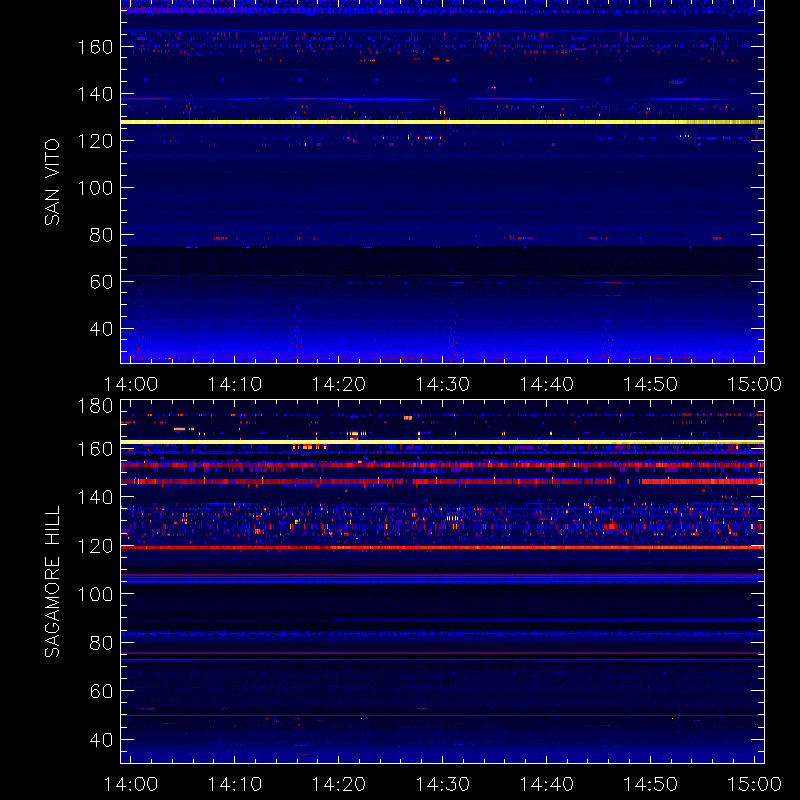
Task: Select the 80 tick label on Sagamore Hill axis
Action: point(101,643)
